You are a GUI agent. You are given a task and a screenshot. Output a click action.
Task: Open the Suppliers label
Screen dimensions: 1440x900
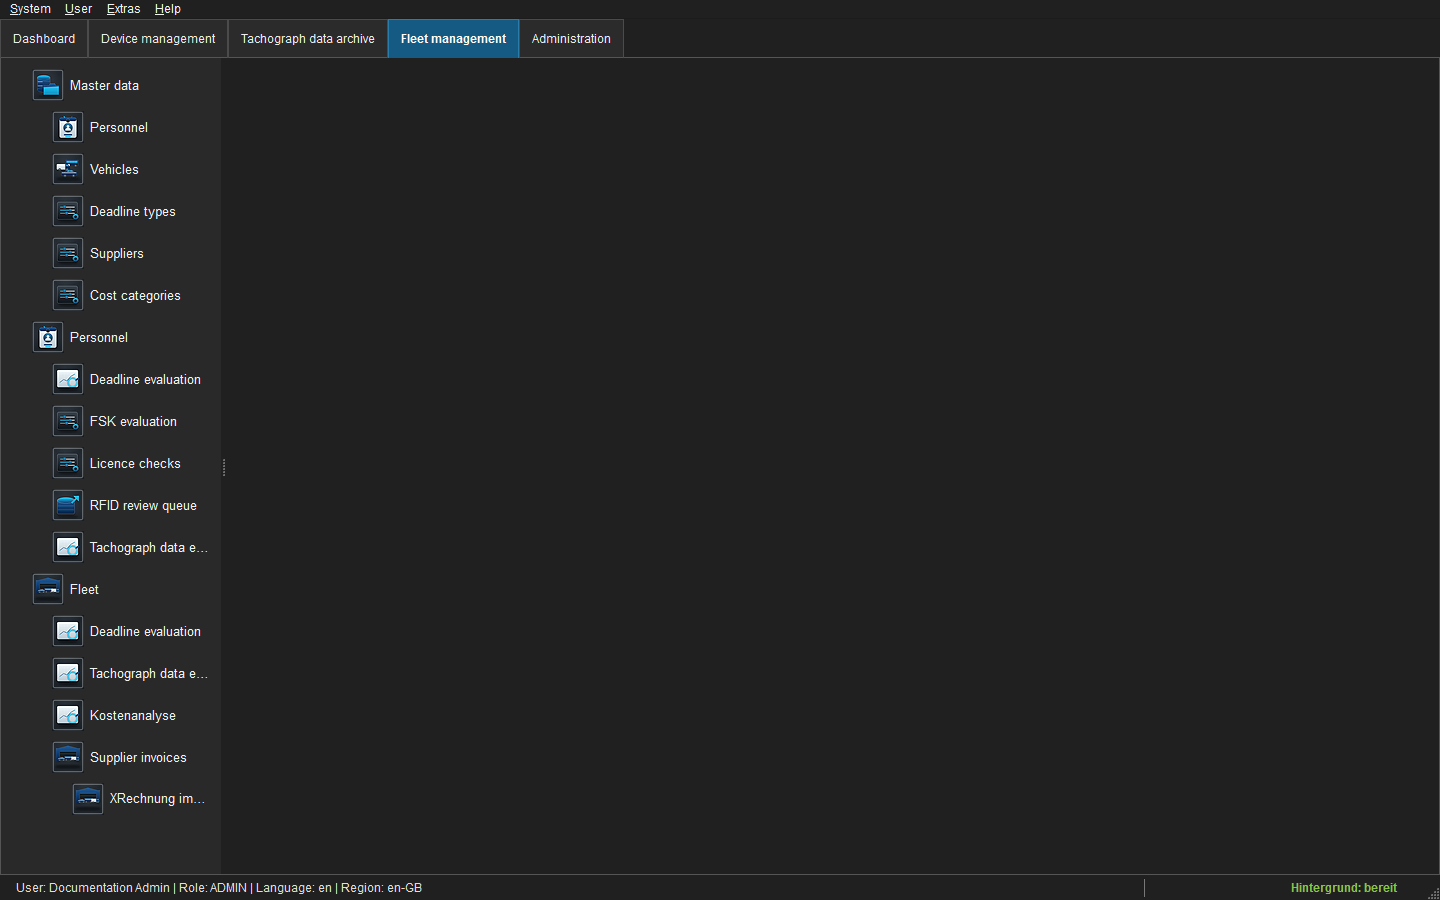[x=117, y=254]
